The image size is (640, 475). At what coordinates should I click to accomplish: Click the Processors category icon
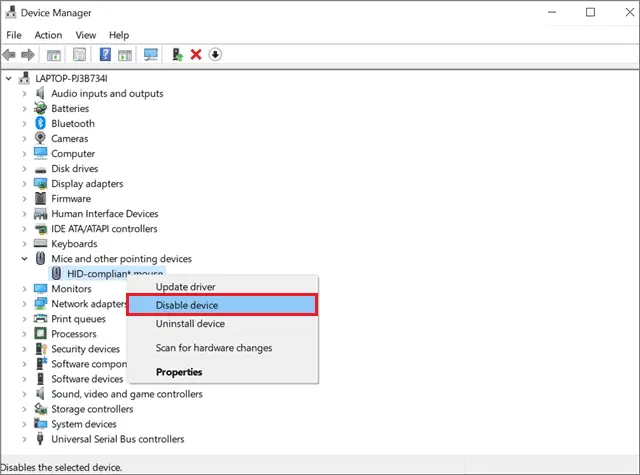40,333
